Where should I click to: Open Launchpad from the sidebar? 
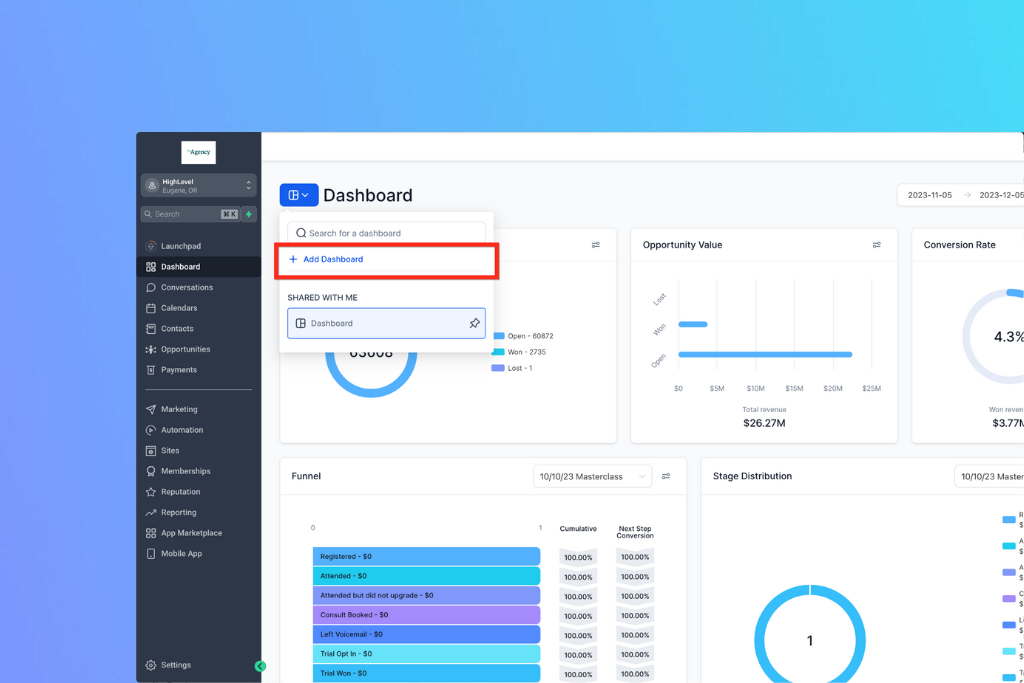[x=180, y=246]
